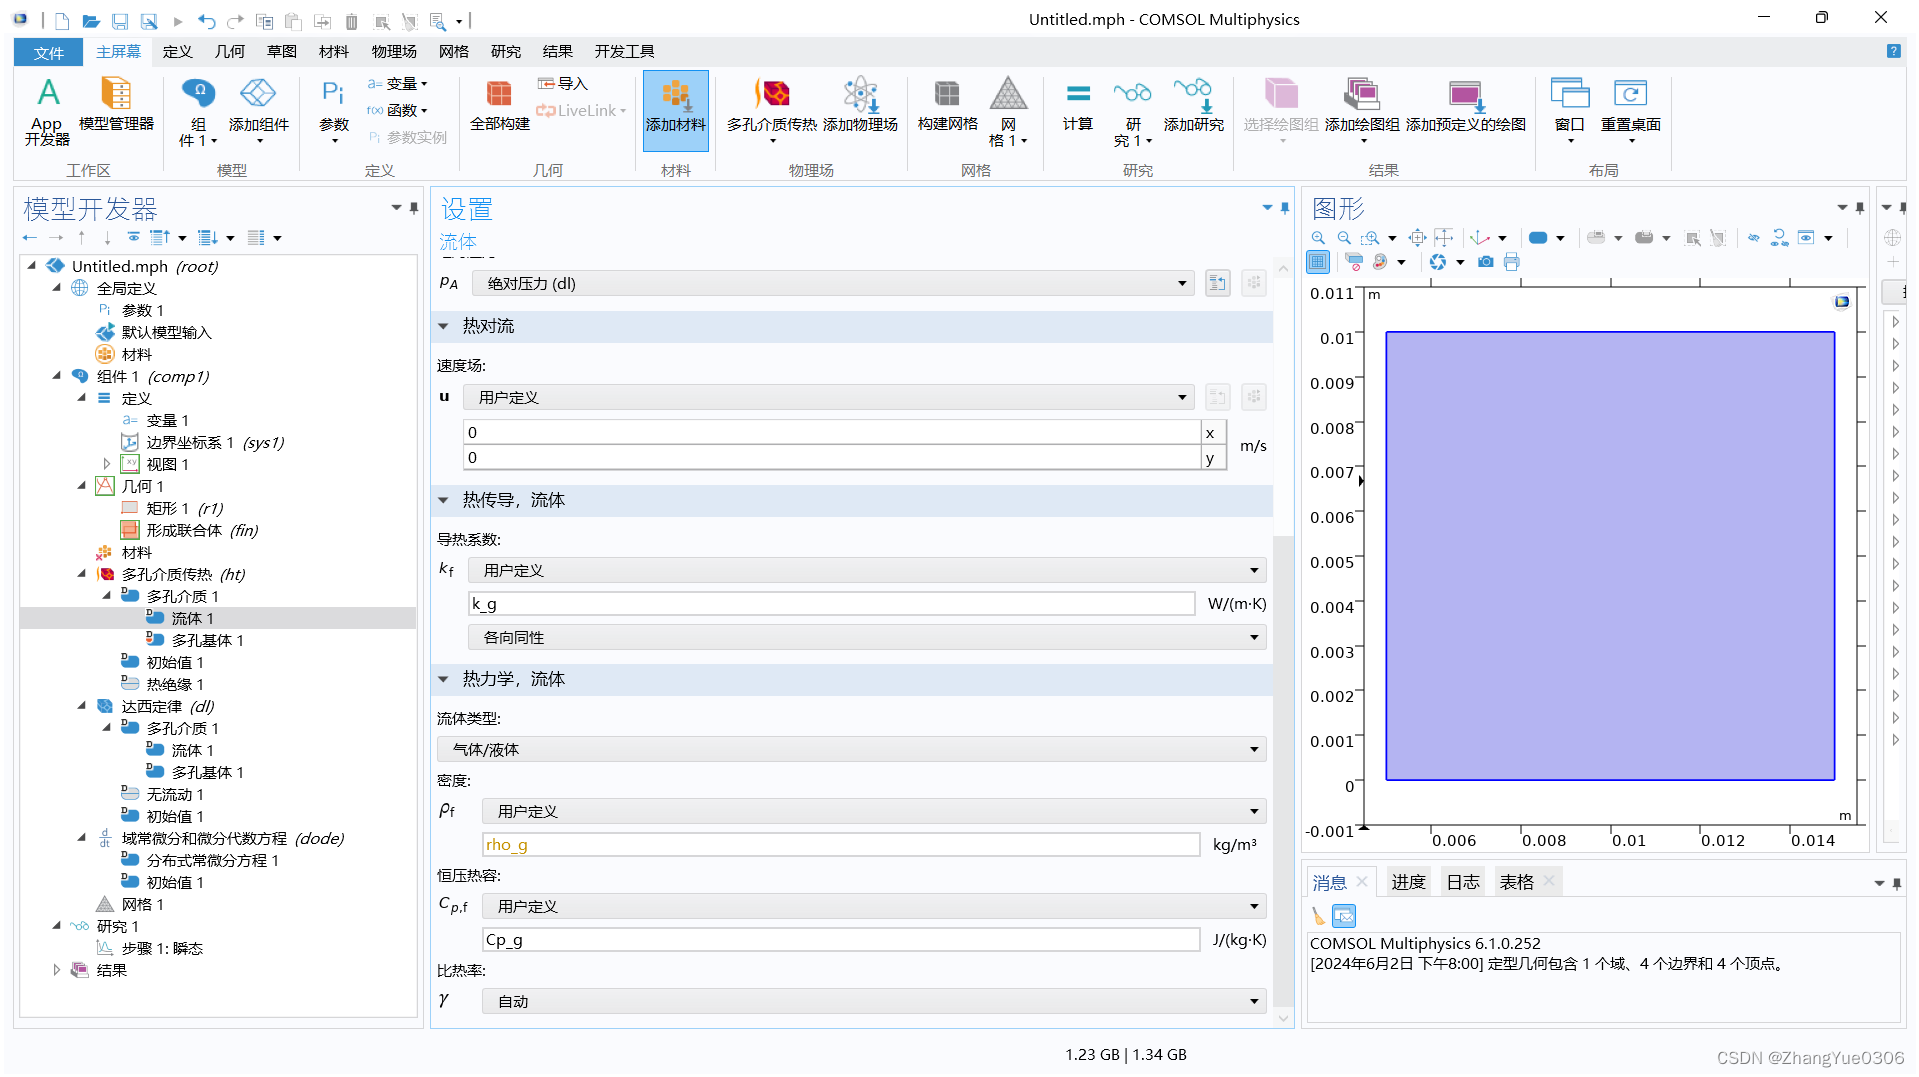
Task: Click the 窗口 layout button
Action: tap(1569, 110)
